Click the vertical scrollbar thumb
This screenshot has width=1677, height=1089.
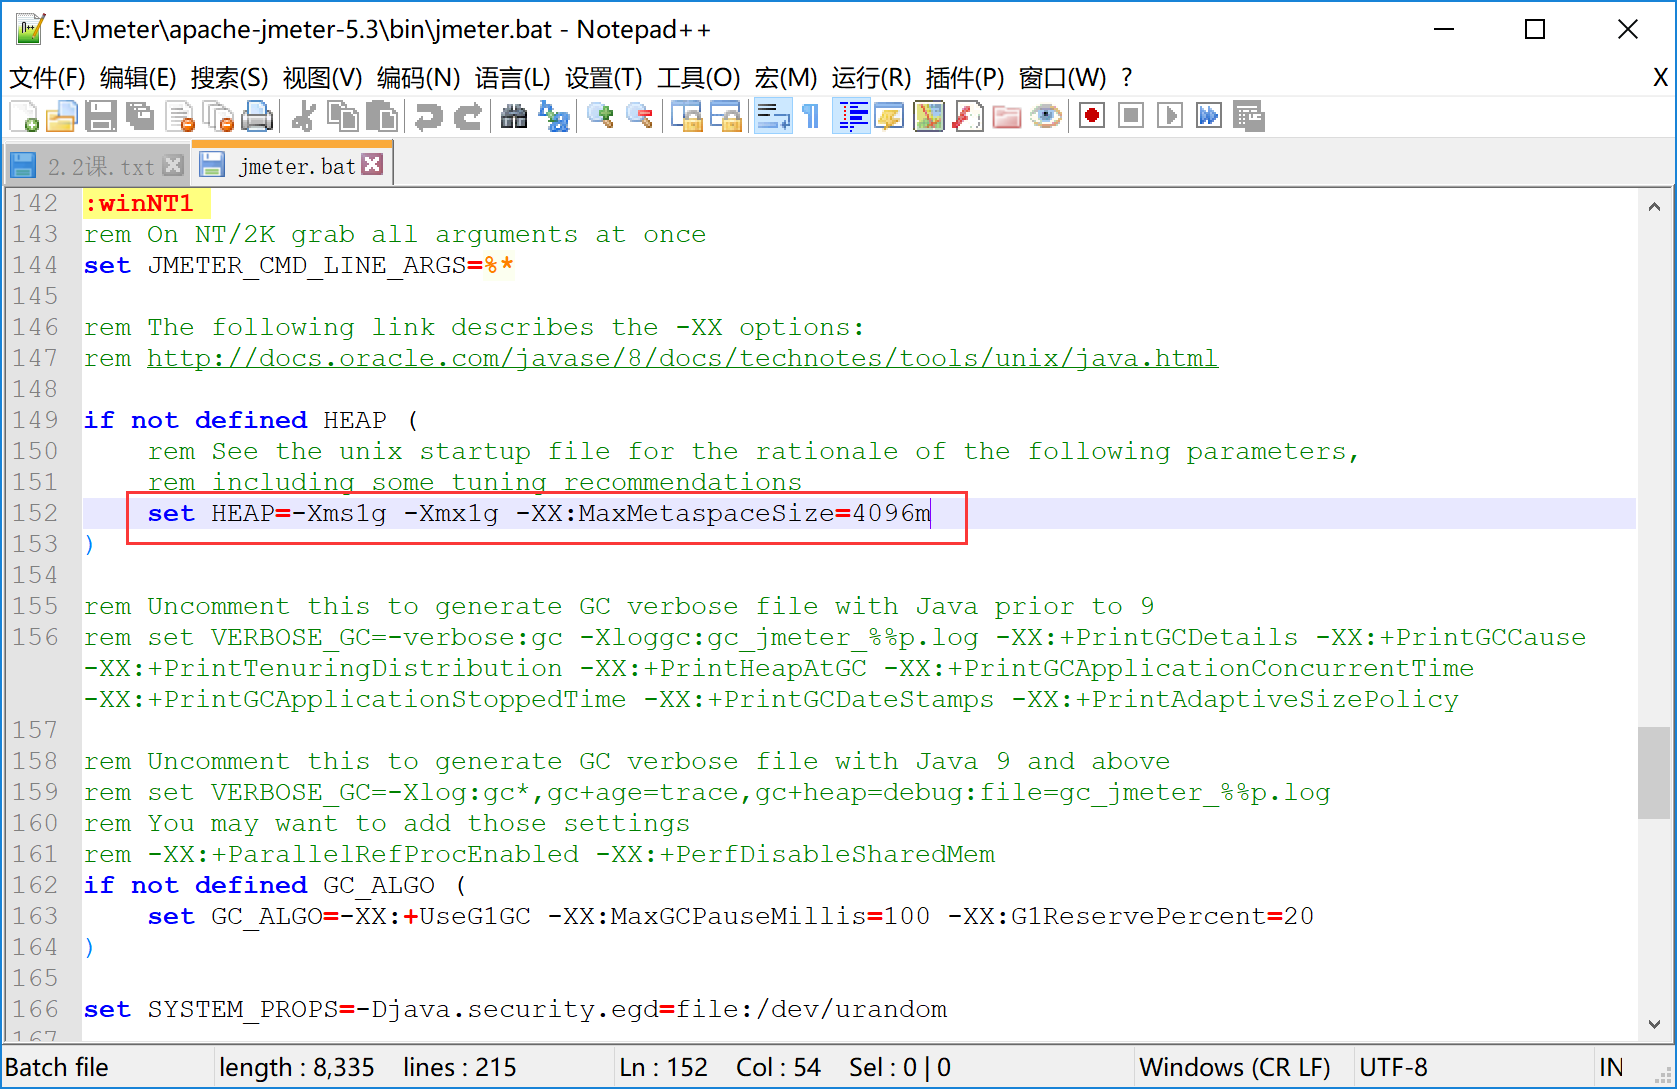coord(1653,772)
